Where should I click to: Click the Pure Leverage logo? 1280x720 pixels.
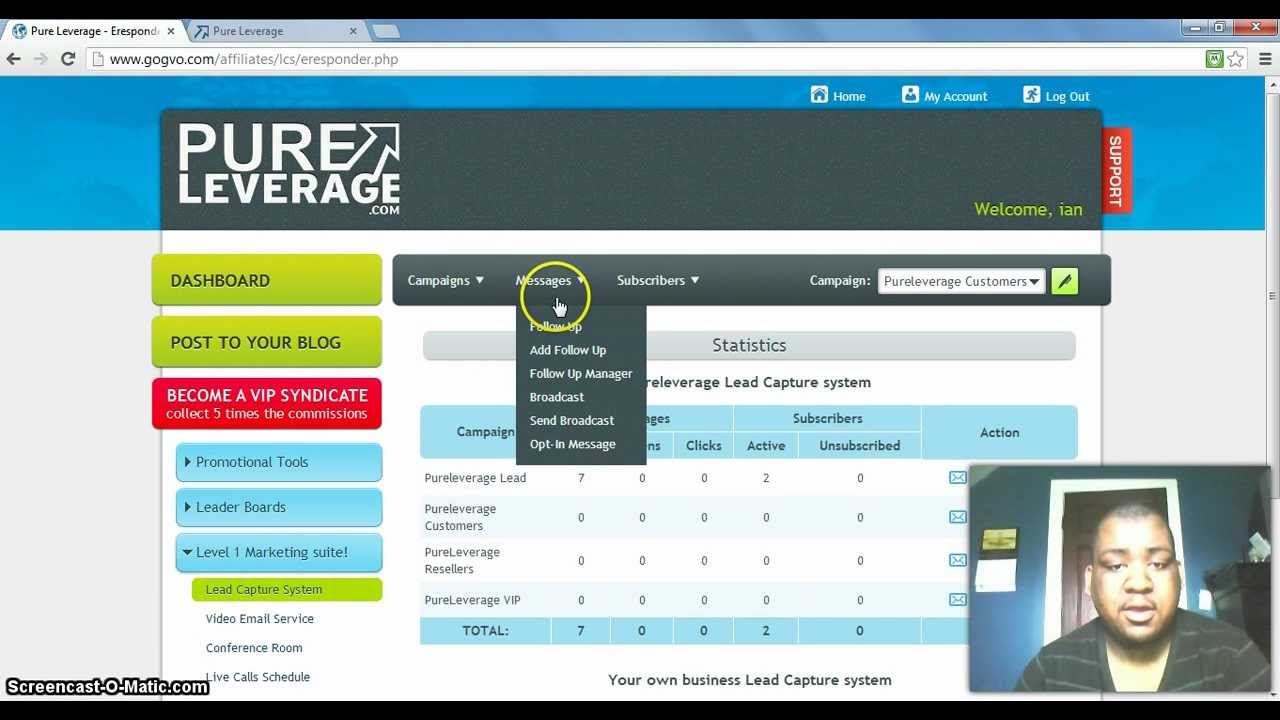(289, 168)
